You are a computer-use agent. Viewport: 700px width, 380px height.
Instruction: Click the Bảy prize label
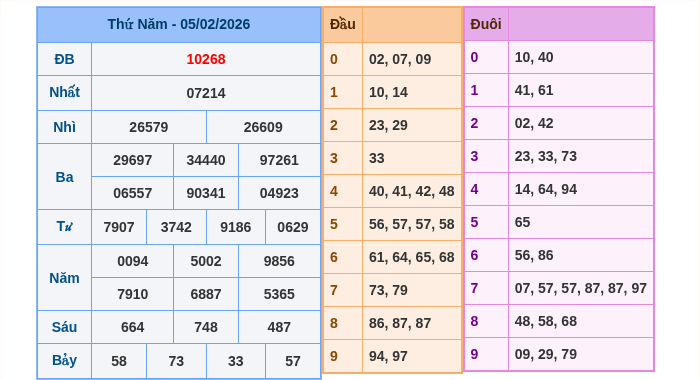pyautogui.click(x=64, y=360)
